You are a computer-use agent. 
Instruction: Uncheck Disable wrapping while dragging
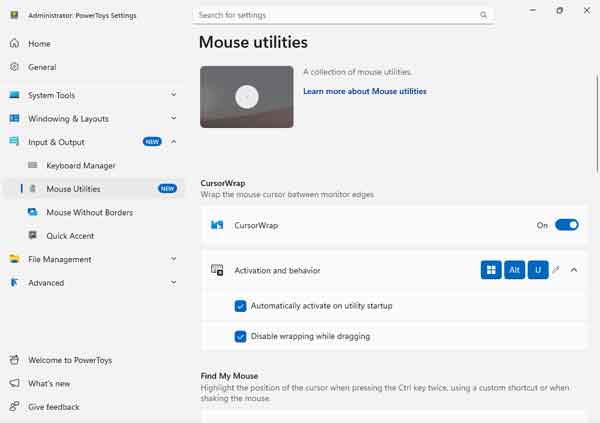[x=240, y=336]
